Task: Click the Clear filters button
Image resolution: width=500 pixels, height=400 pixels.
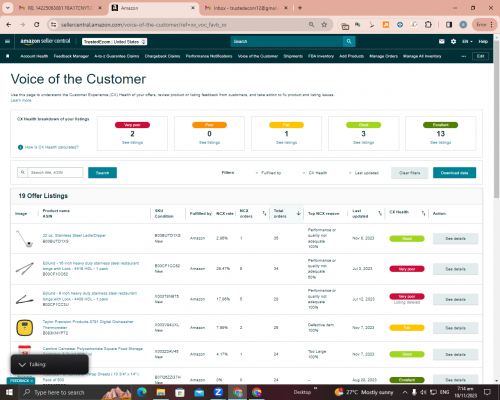Action: click(409, 173)
